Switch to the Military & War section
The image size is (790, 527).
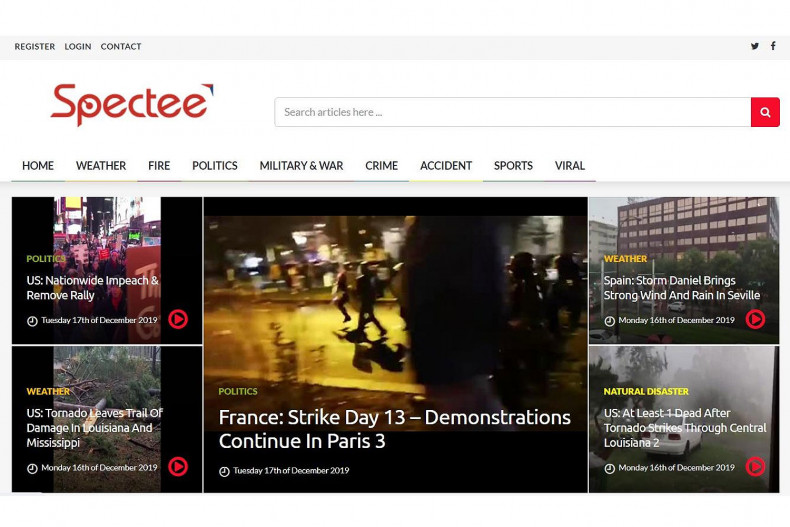tap(301, 166)
